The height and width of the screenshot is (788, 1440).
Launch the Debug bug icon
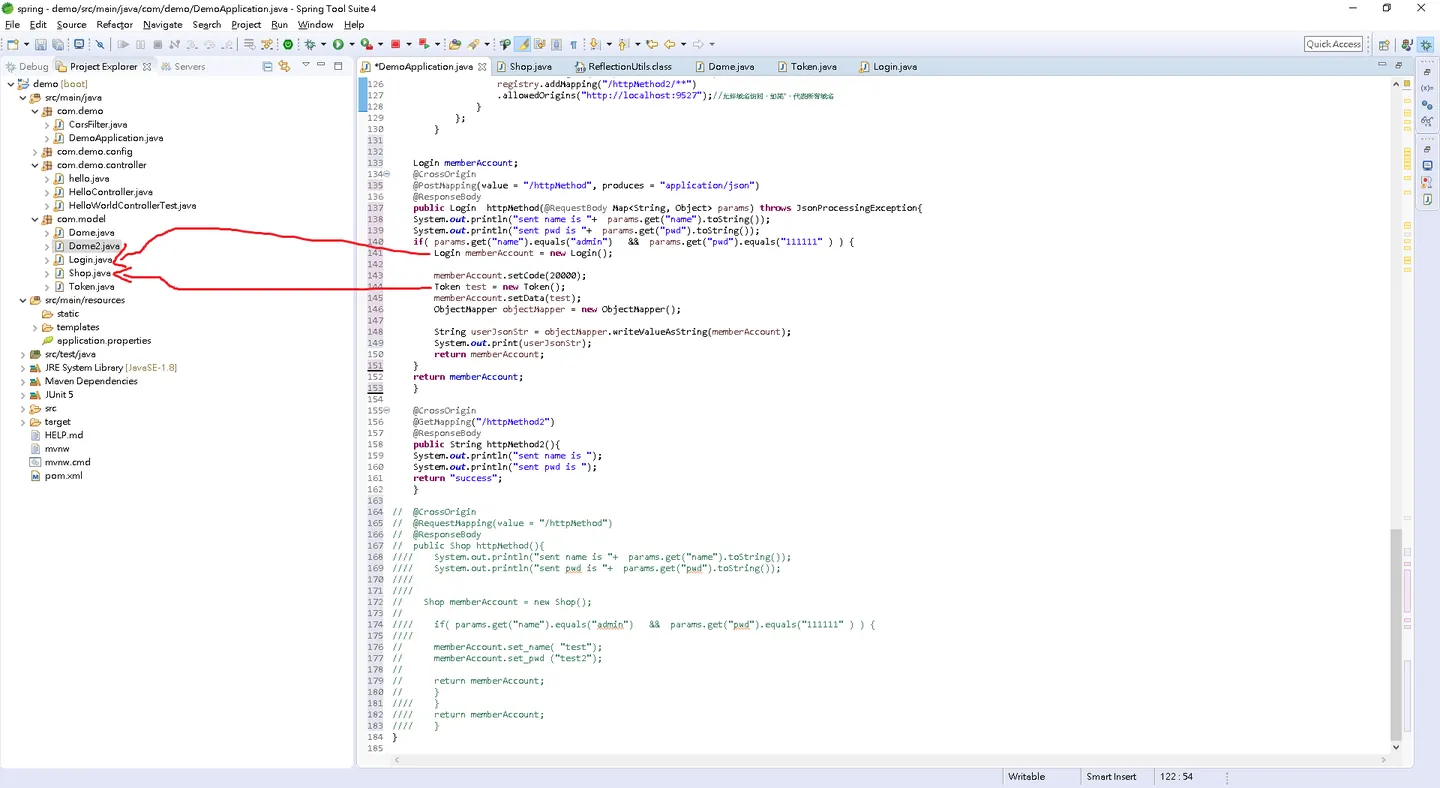pos(310,44)
